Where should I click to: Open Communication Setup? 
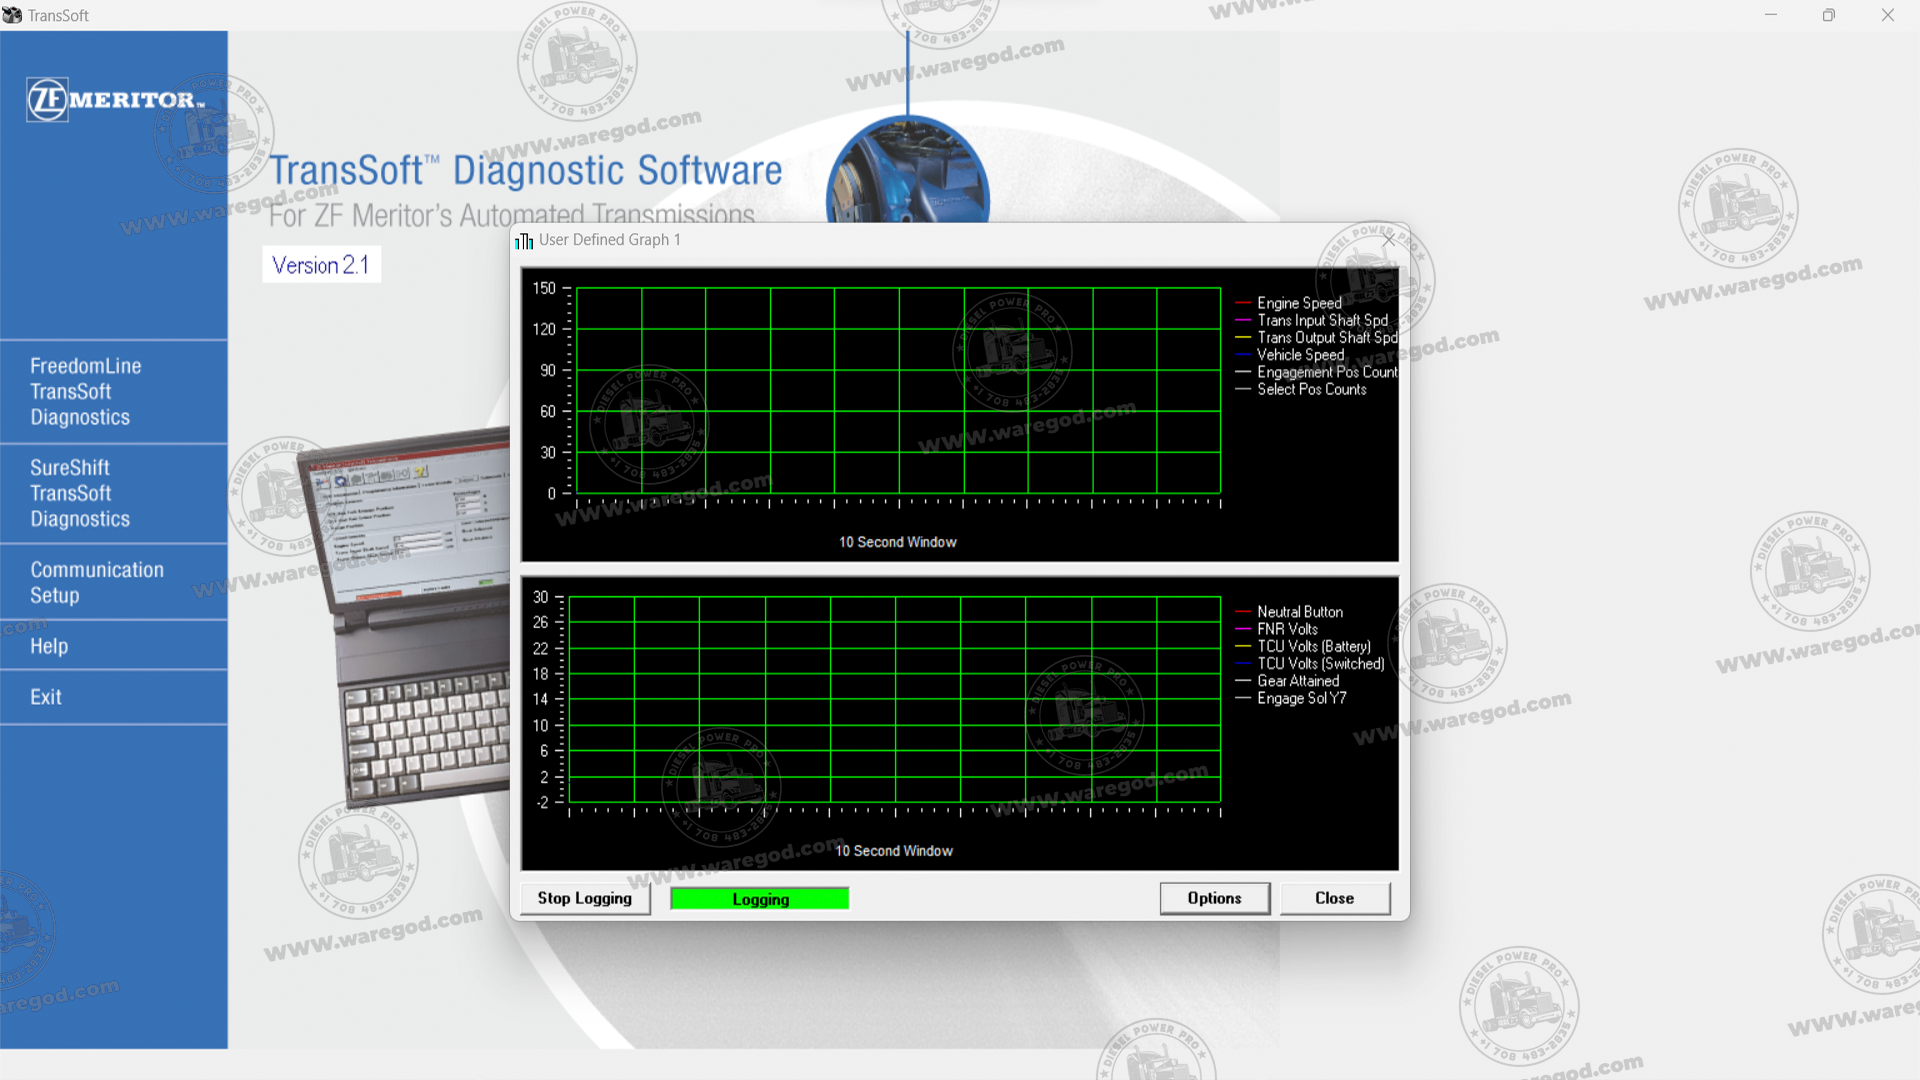tap(96, 582)
